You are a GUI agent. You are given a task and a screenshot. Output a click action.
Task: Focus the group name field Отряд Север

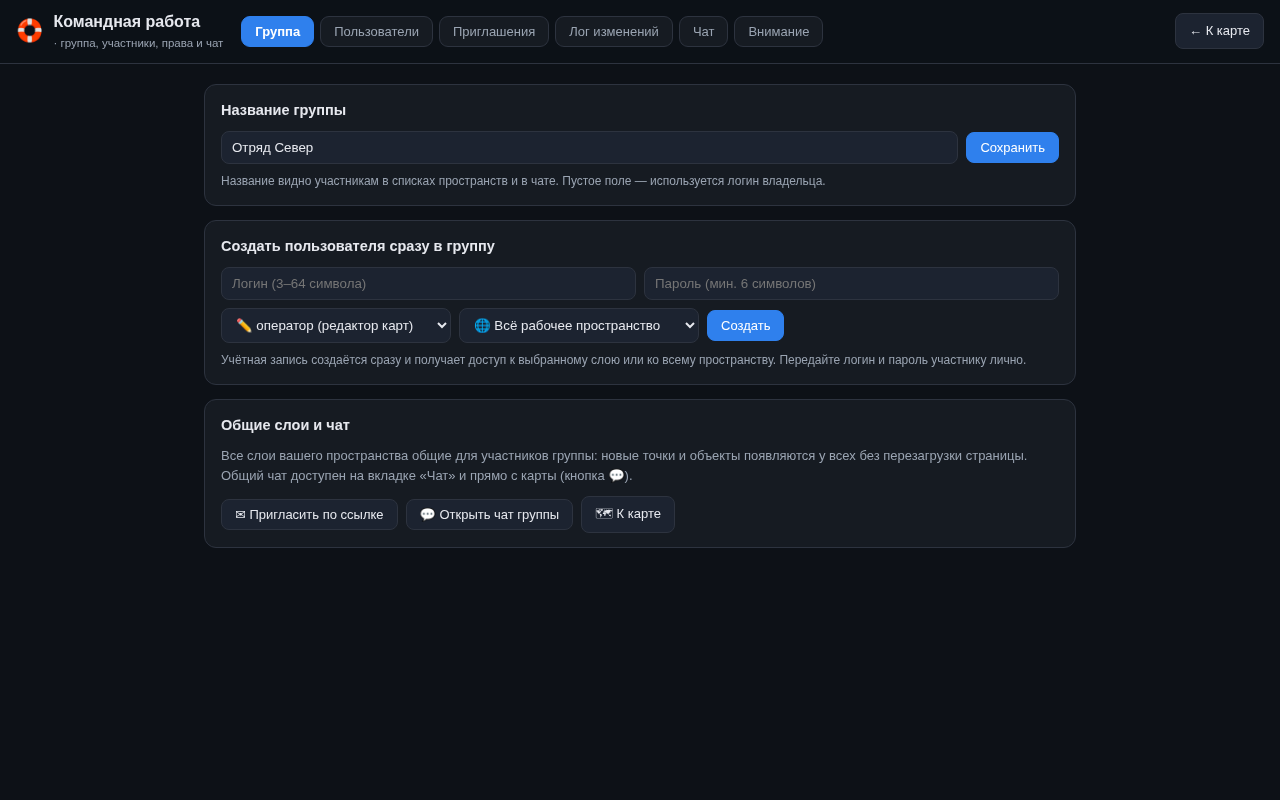coord(589,147)
